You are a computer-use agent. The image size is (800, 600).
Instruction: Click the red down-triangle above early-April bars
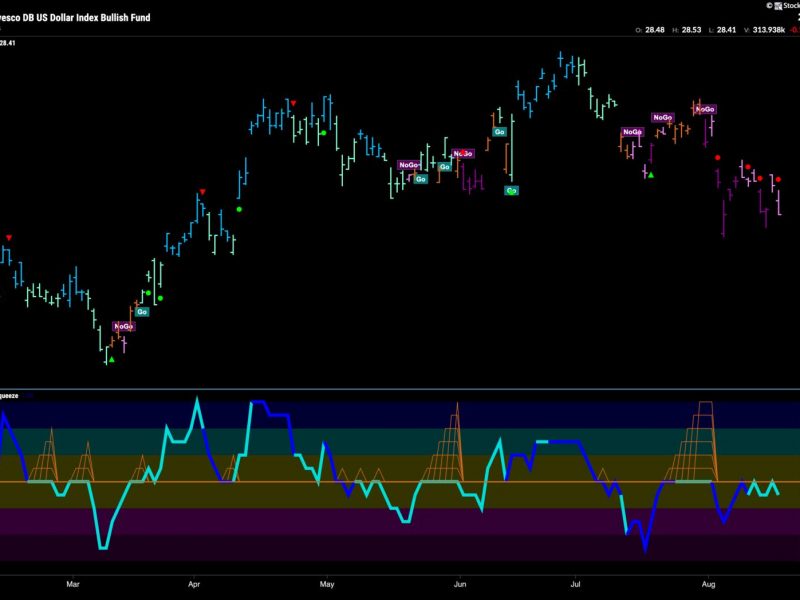pos(203,192)
